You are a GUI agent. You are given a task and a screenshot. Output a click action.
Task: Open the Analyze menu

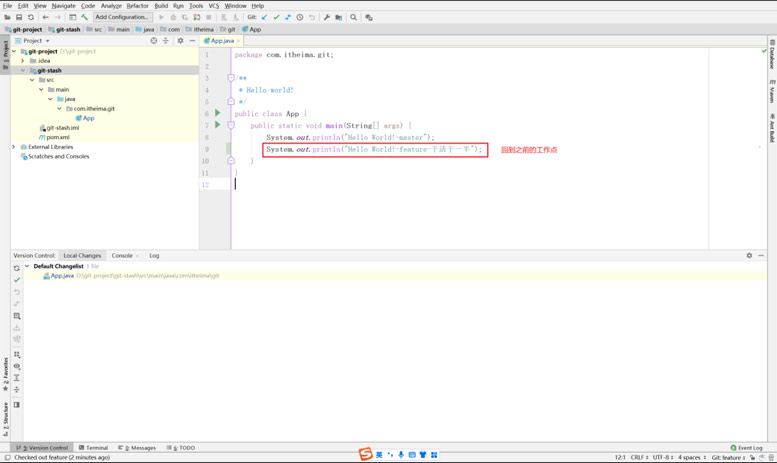pyautogui.click(x=111, y=6)
